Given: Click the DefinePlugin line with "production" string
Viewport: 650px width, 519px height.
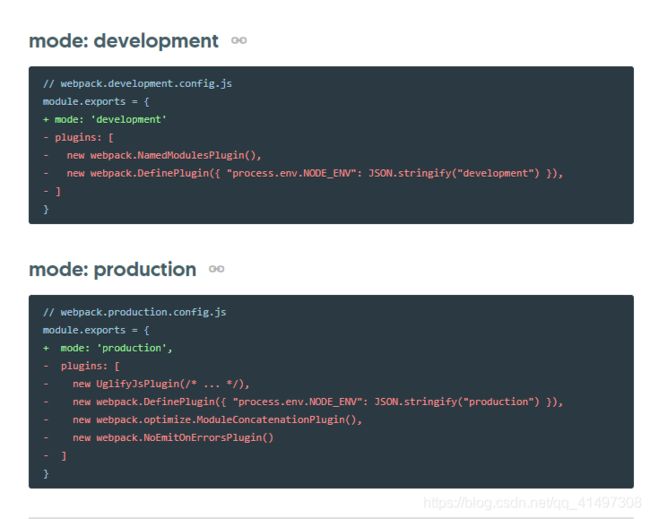Looking at the screenshot, I should [x=303, y=402].
